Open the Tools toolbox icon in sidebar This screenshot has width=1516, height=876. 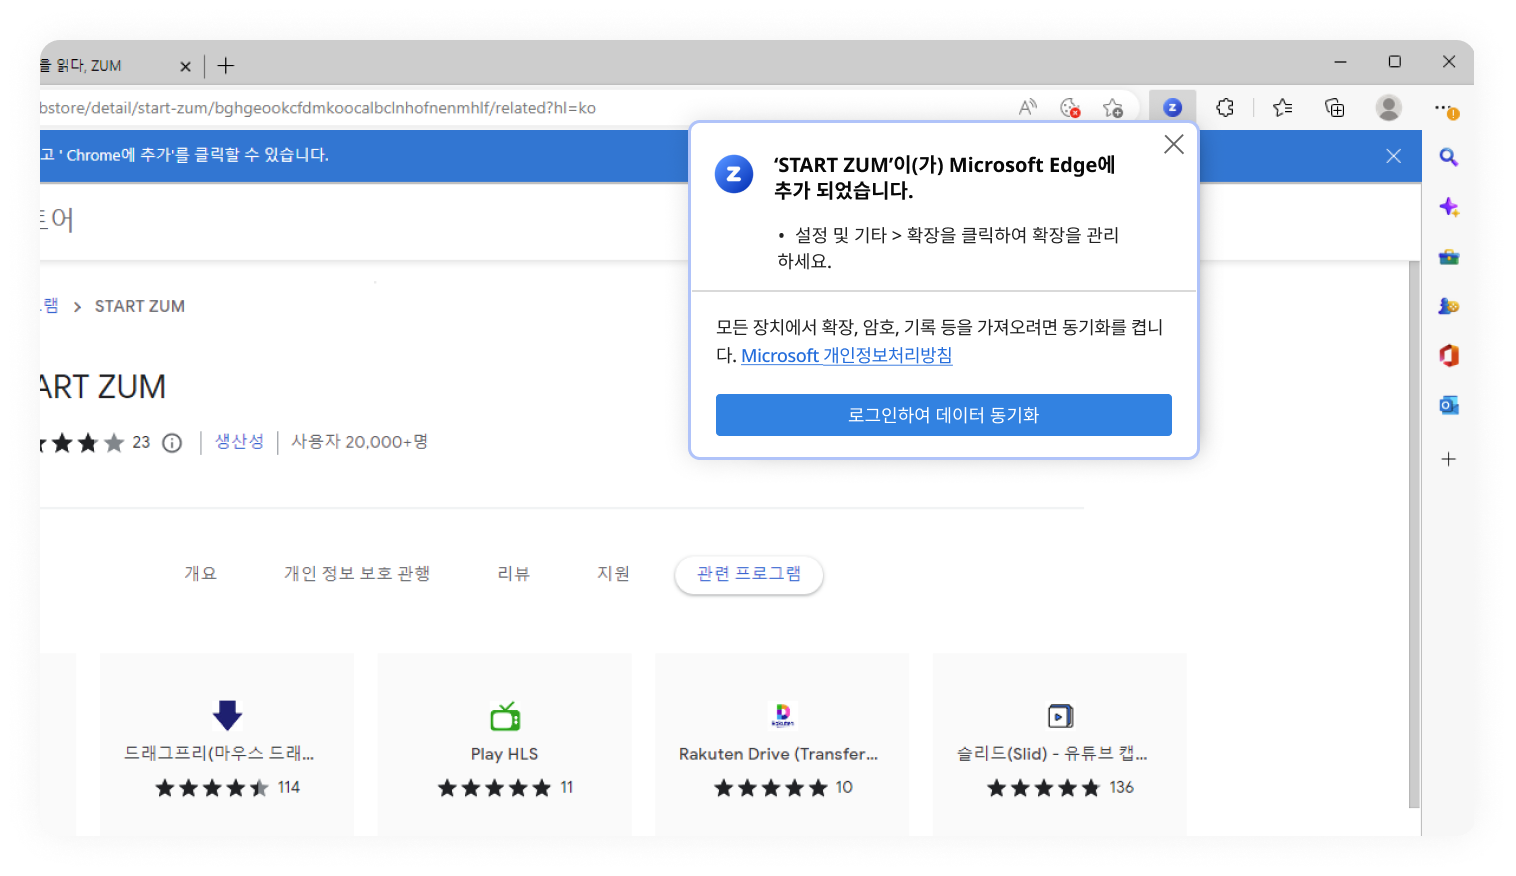click(x=1448, y=256)
